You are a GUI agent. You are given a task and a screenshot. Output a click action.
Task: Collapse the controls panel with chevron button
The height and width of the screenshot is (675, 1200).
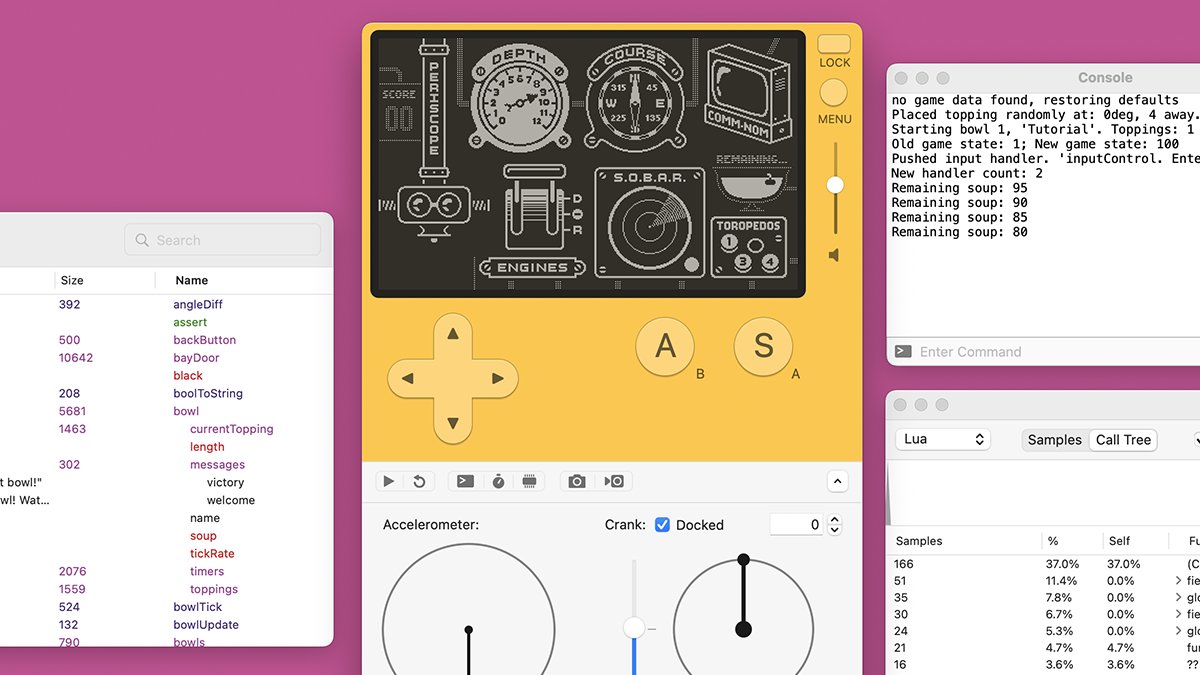point(838,481)
